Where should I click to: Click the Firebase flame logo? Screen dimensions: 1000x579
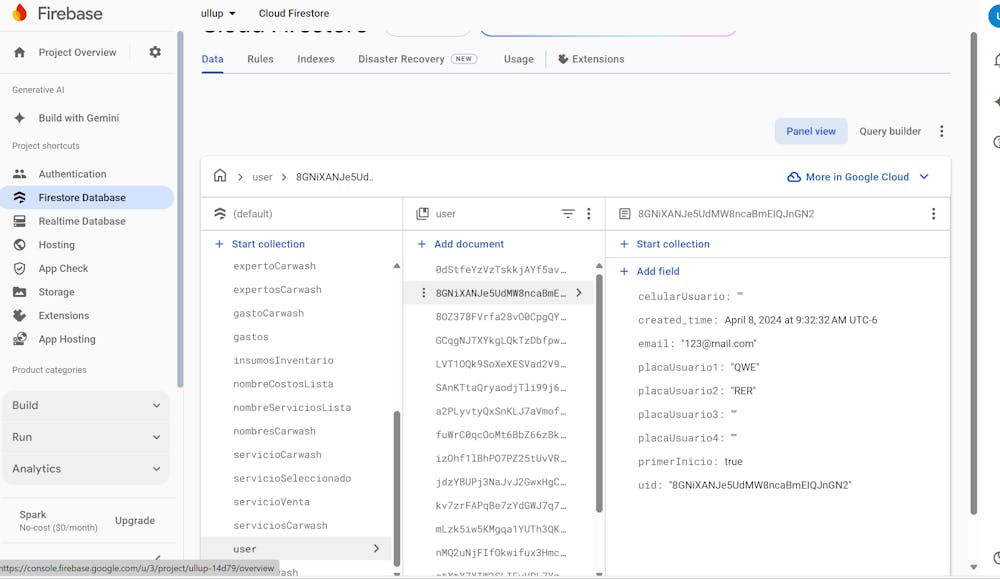(19, 13)
